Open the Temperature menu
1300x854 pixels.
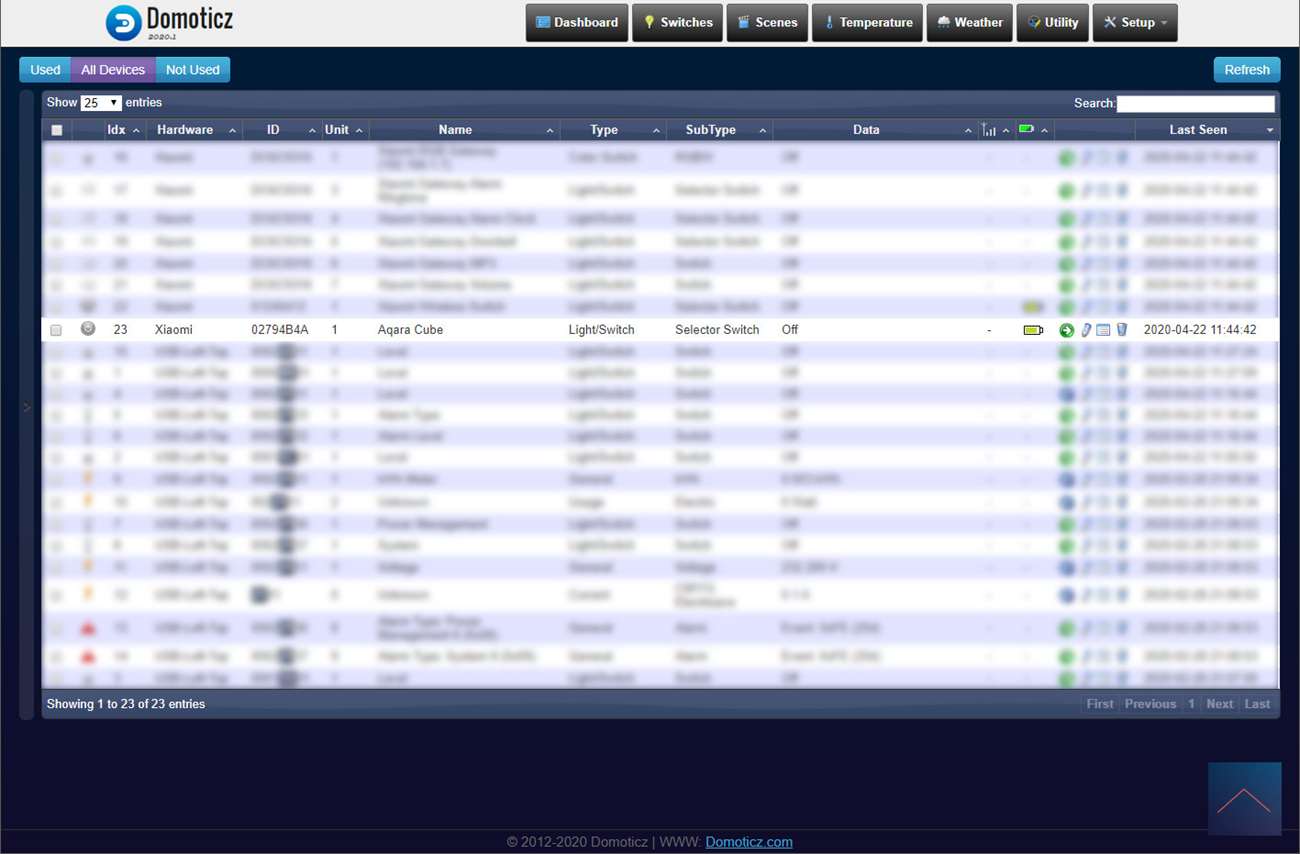(x=867, y=22)
